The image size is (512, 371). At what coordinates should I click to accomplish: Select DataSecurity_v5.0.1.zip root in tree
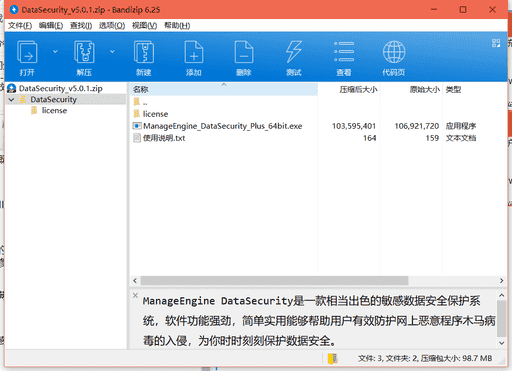60,88
